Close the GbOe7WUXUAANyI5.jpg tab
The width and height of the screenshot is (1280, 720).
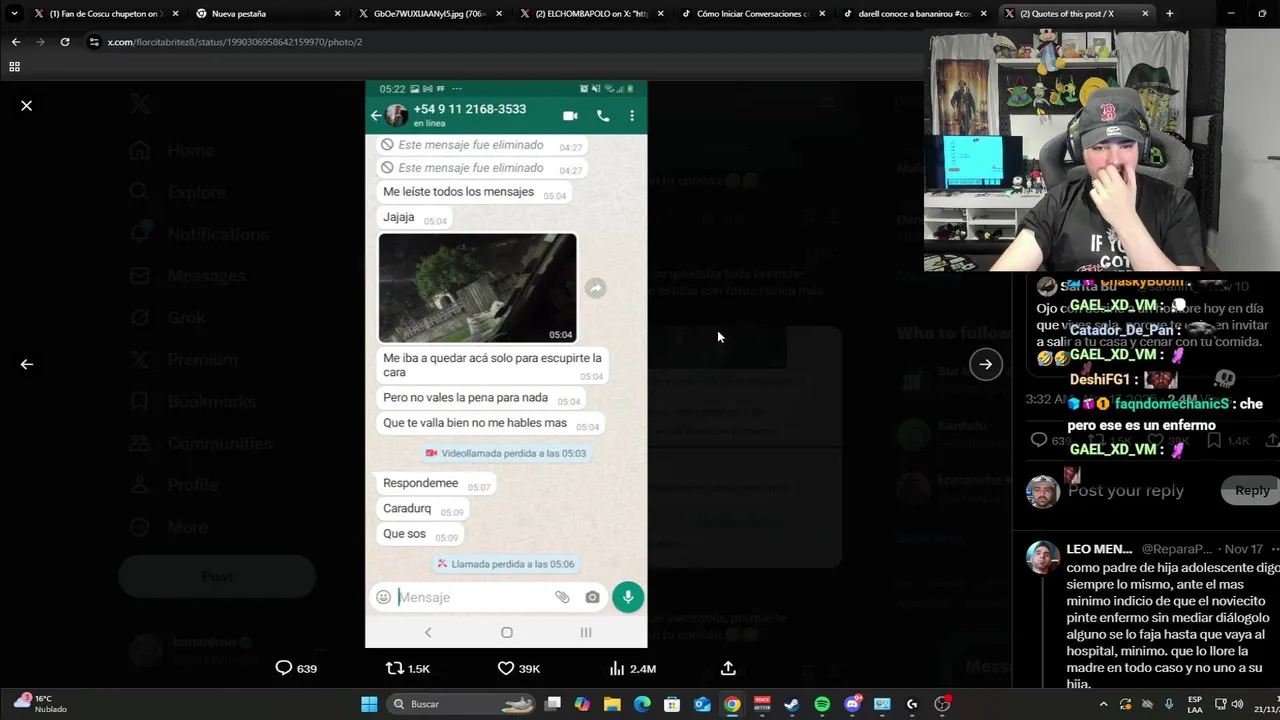pos(499,14)
